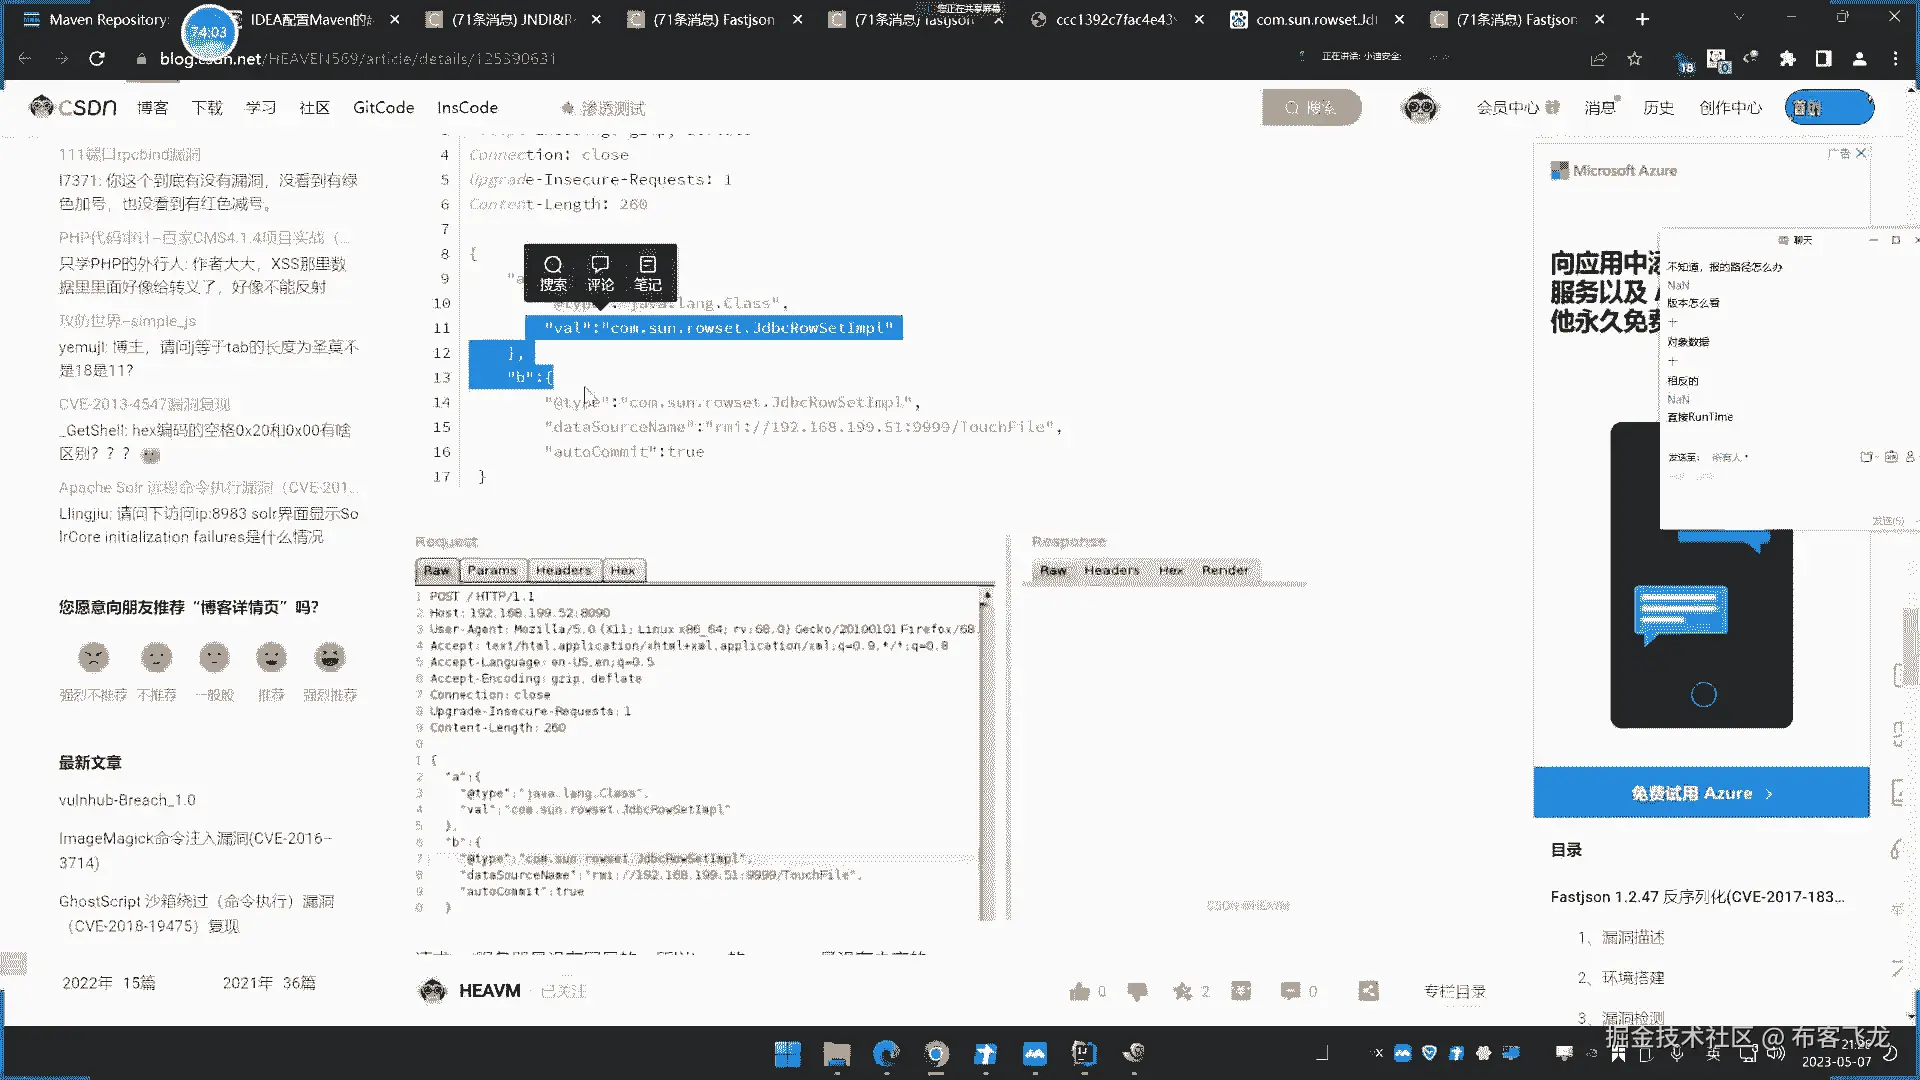
Task: Open the GitCode navigation item
Action: (383, 107)
